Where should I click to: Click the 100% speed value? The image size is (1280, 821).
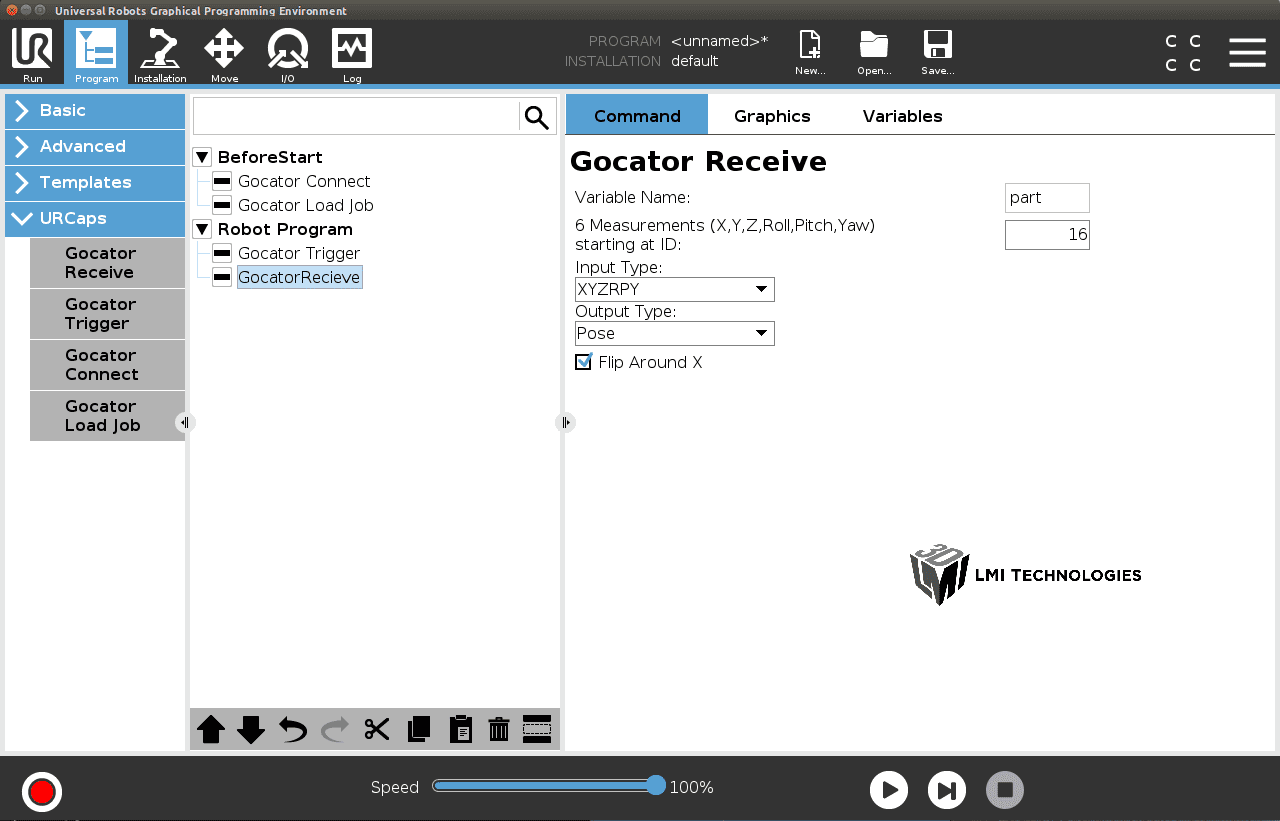tap(691, 787)
